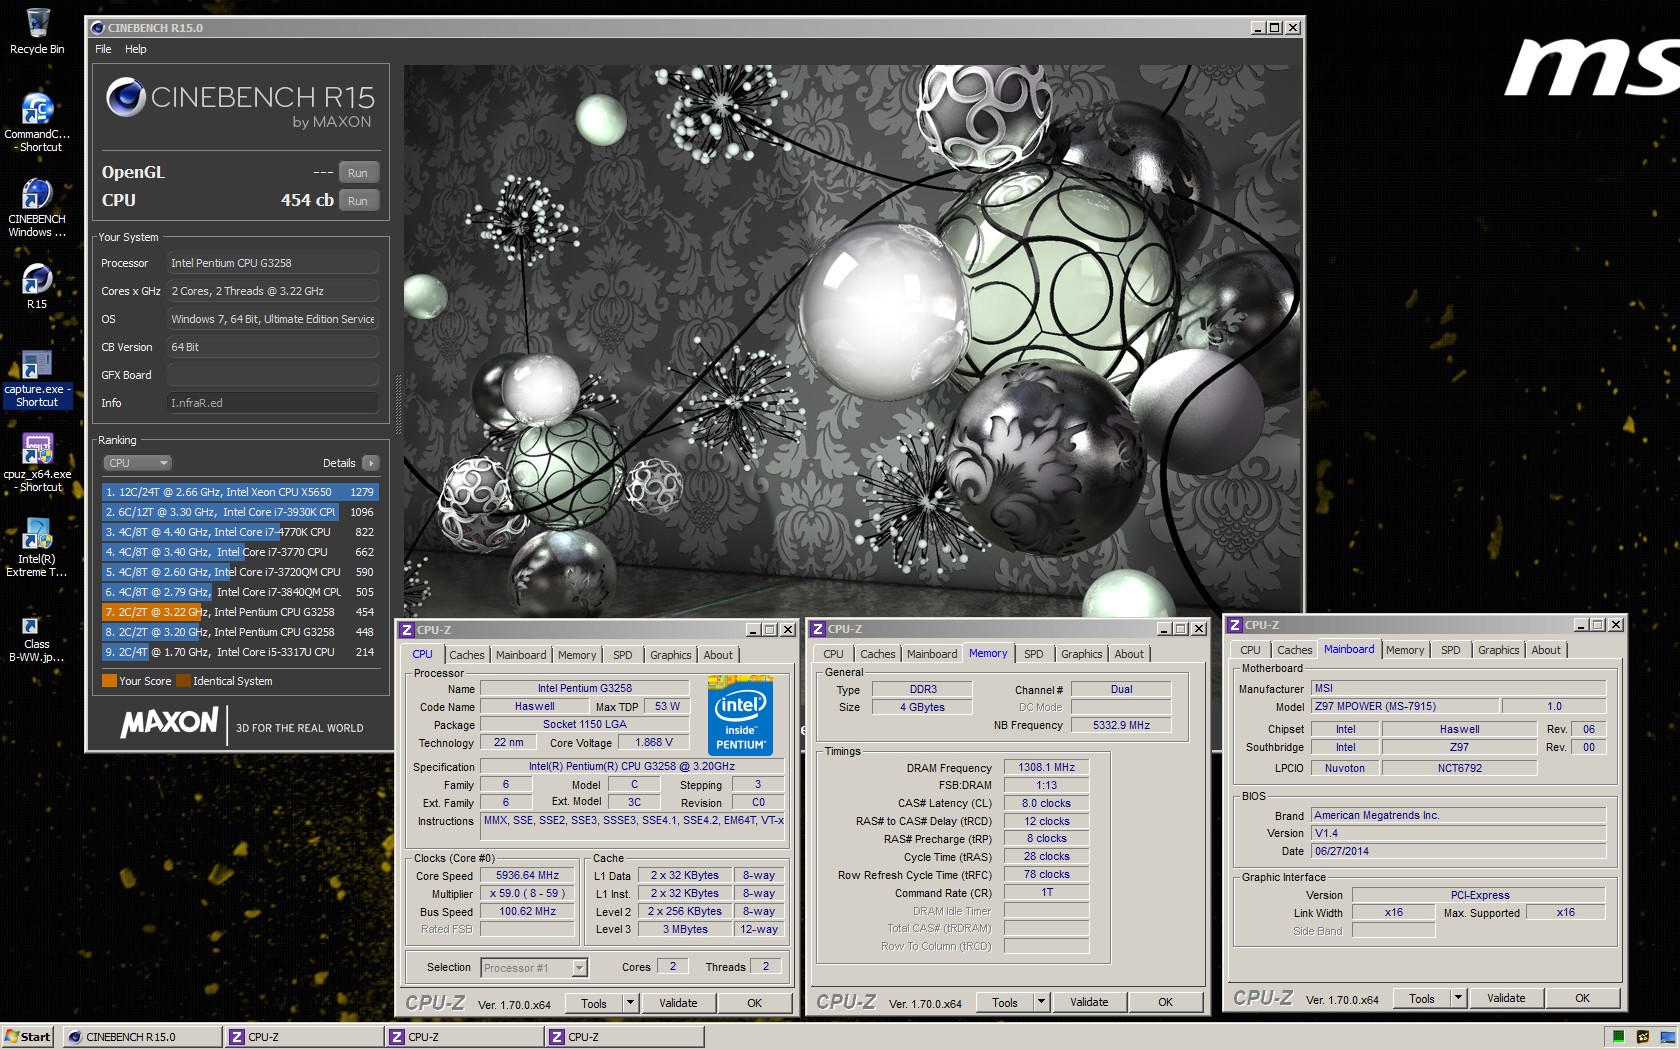Screen dimensions: 1680x1050
Task: Click the Identical System legend swatch
Action: tap(183, 681)
